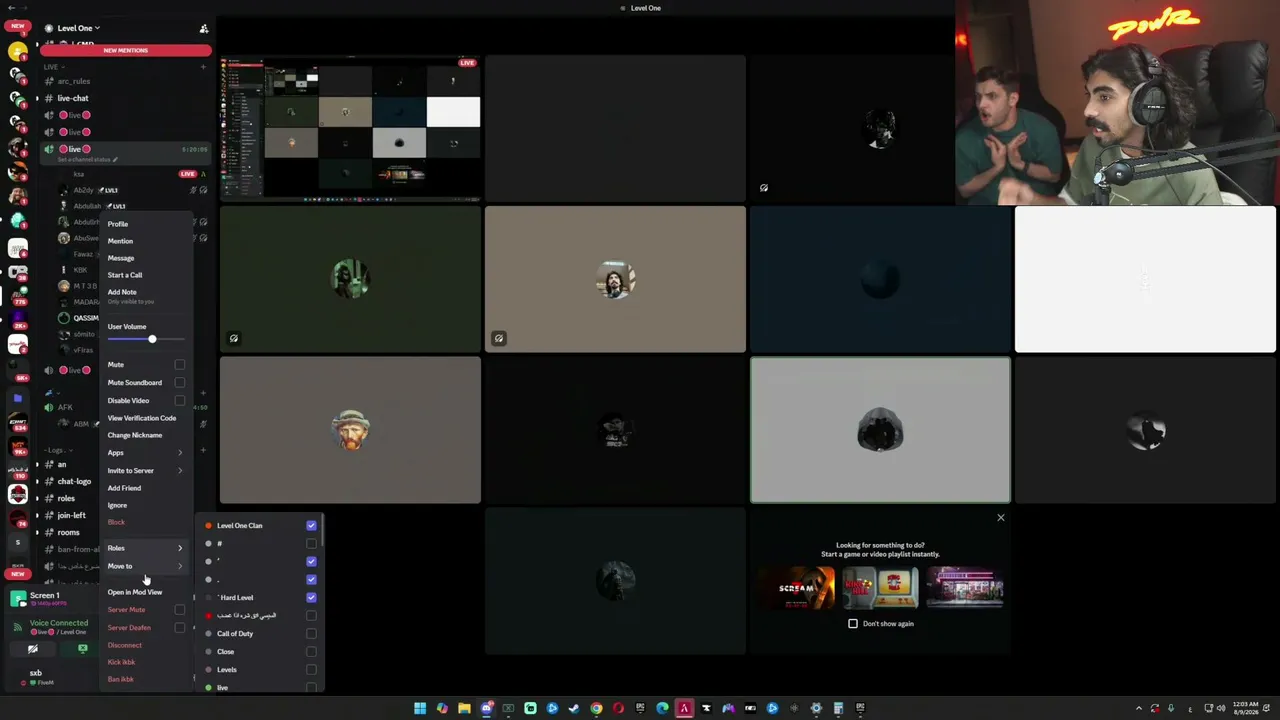Check the Call of Duty role checkbox

tap(312, 633)
